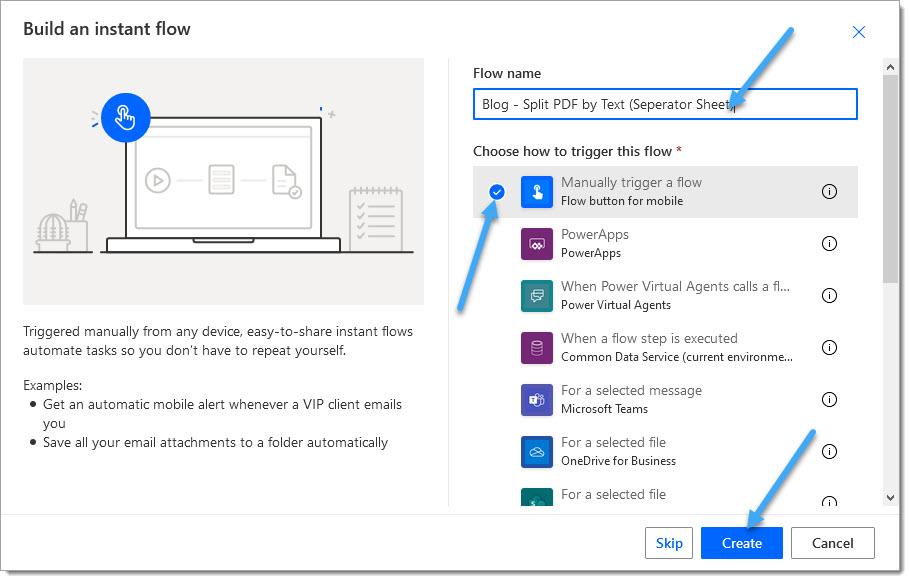Click the Skip button
This screenshot has height=581, width=910.
[x=669, y=543]
